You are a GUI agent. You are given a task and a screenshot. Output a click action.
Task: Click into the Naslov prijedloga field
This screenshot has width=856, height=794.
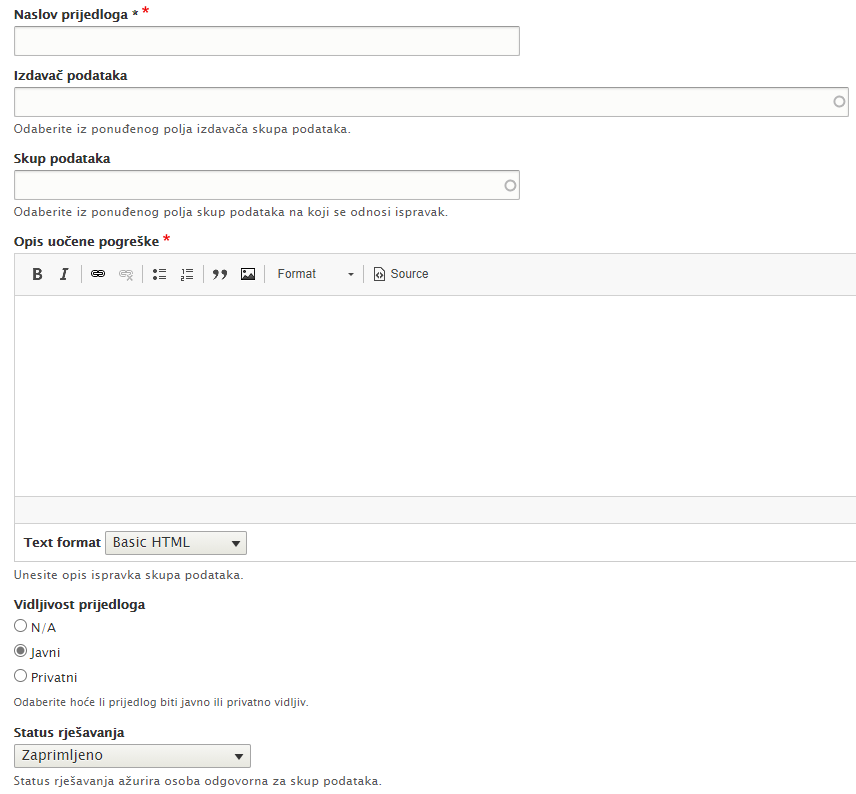266,41
